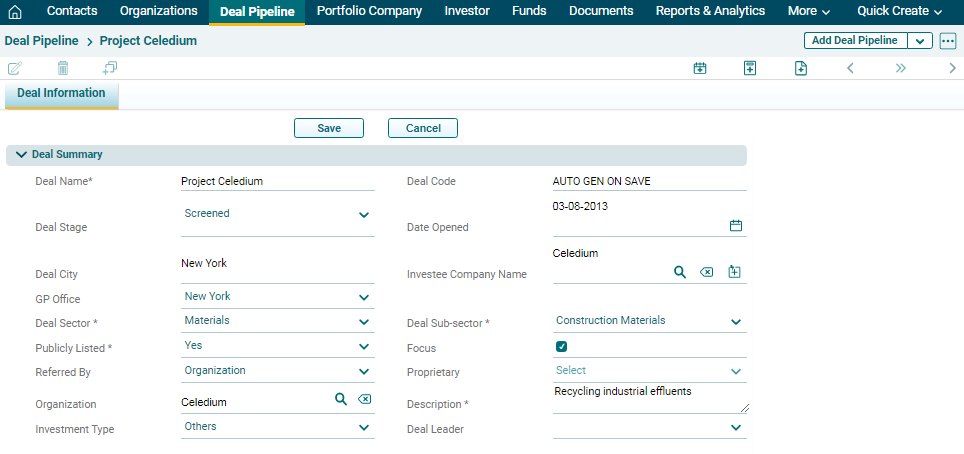Image resolution: width=964 pixels, height=454 pixels.
Task: Search for Investee Company Name
Action: click(x=679, y=272)
